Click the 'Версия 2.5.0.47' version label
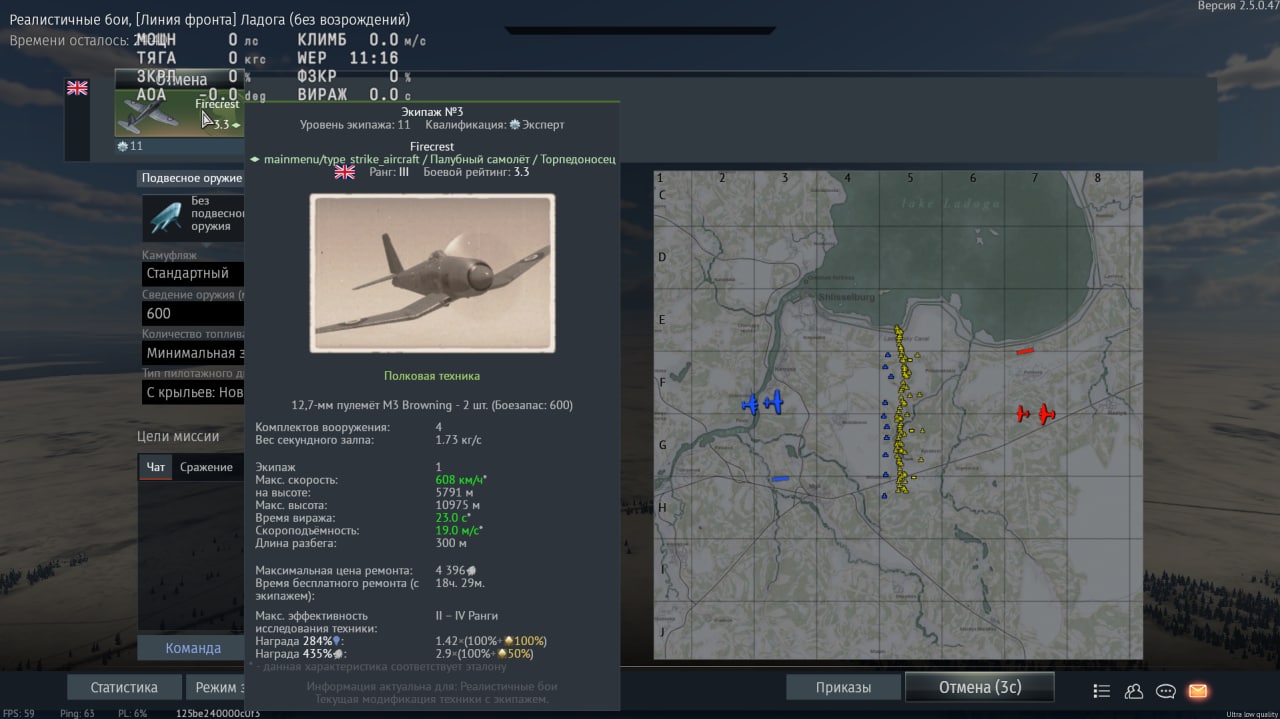1280x719 pixels. [x=1238, y=6]
